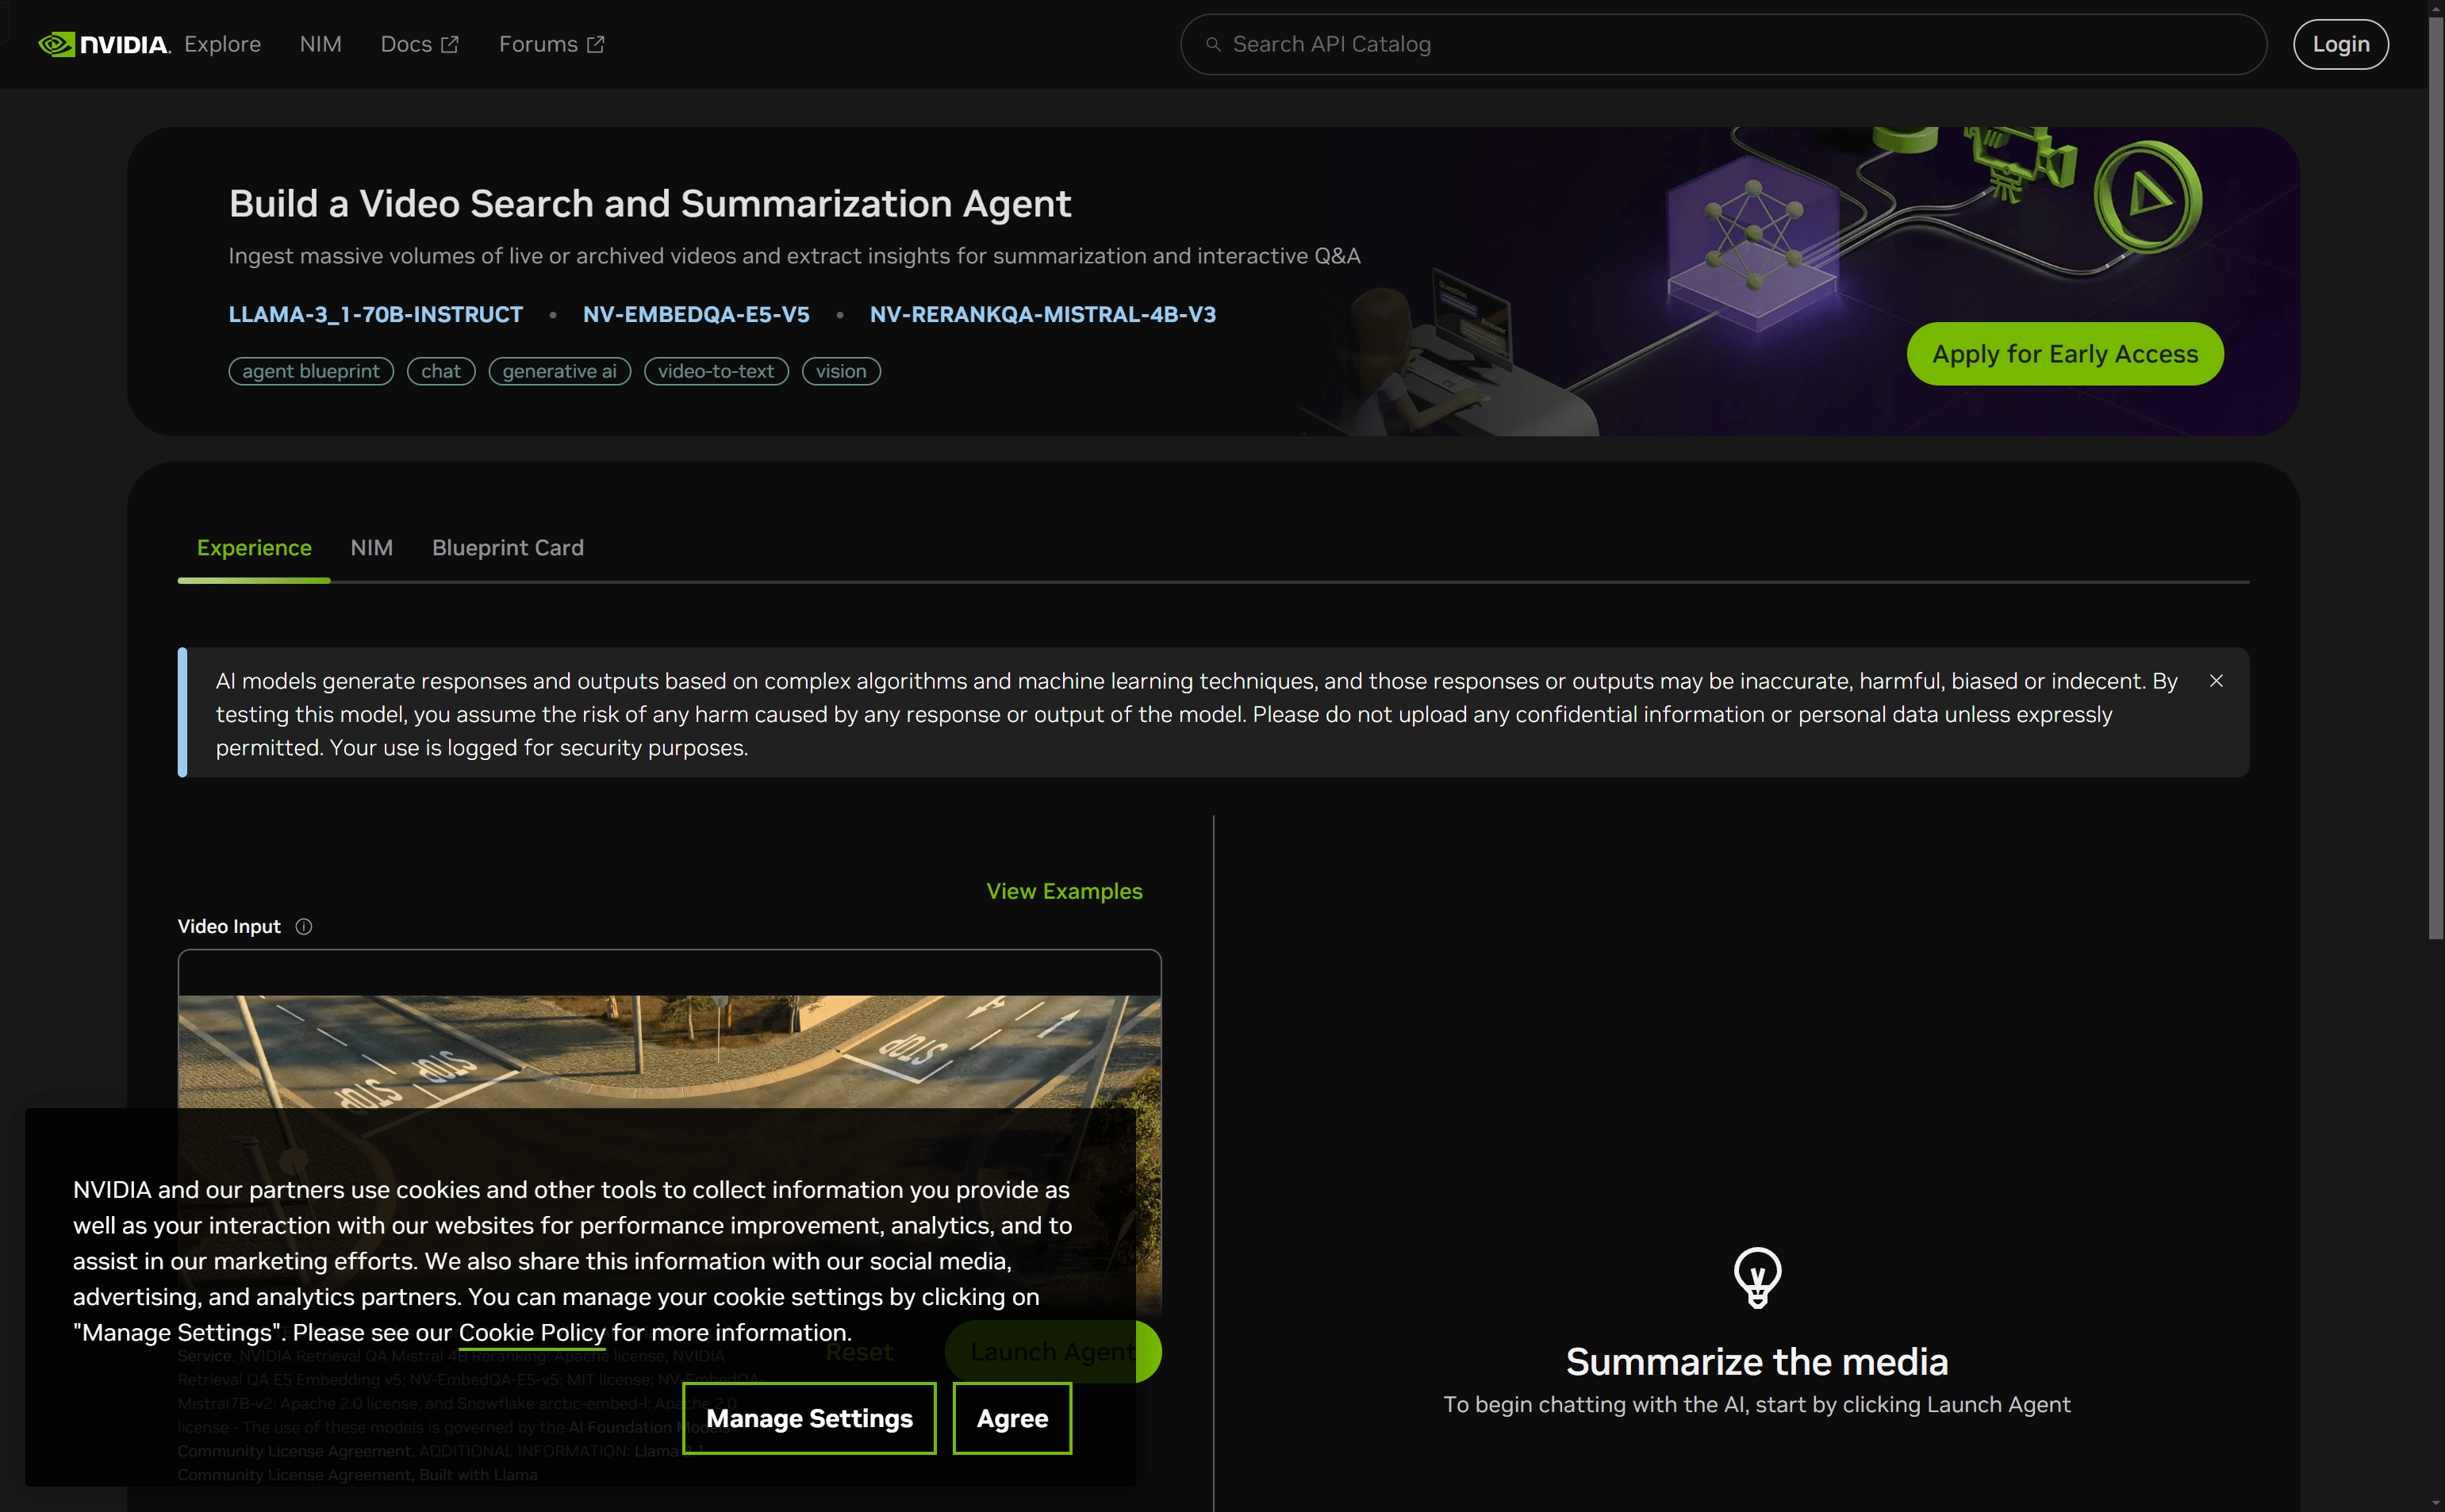Screen dimensions: 2445x1512
Task: Switch to the Experience tab
Action: click(x=254, y=548)
